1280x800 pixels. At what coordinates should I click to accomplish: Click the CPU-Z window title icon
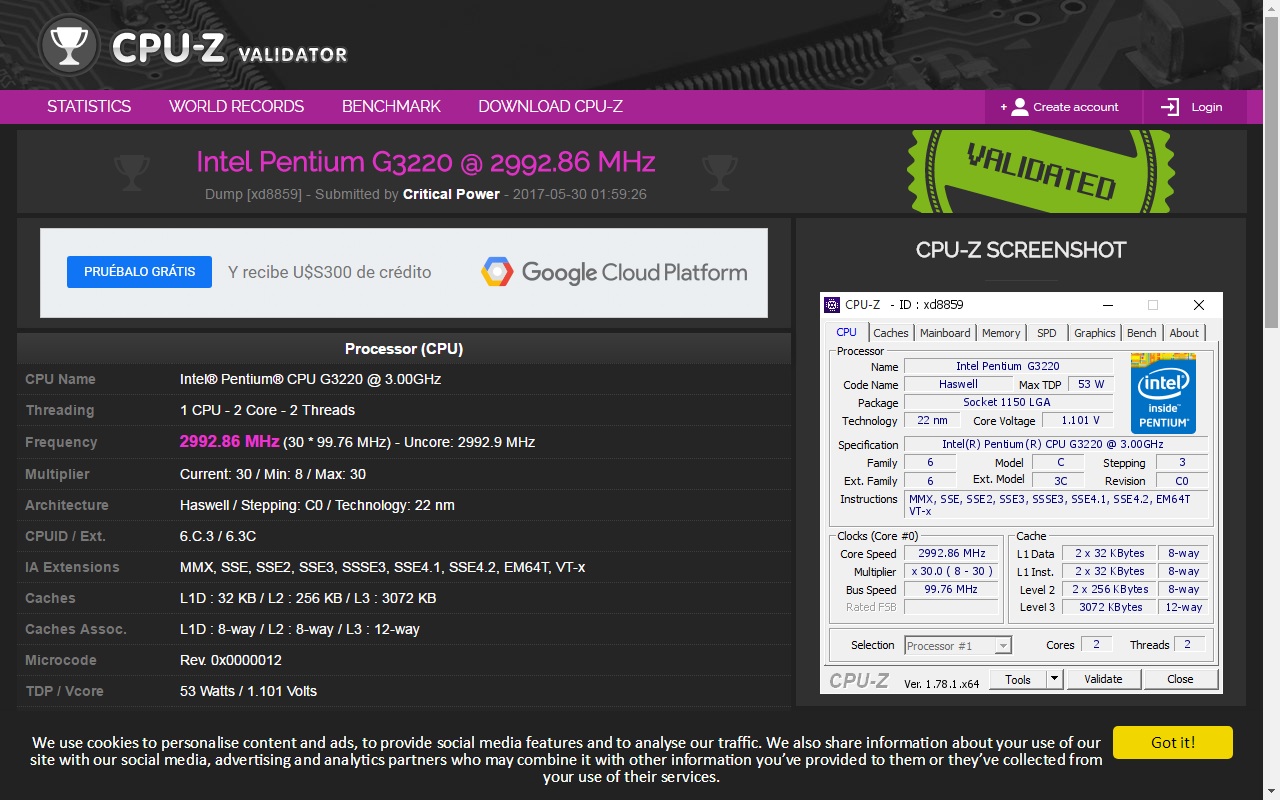(x=832, y=305)
